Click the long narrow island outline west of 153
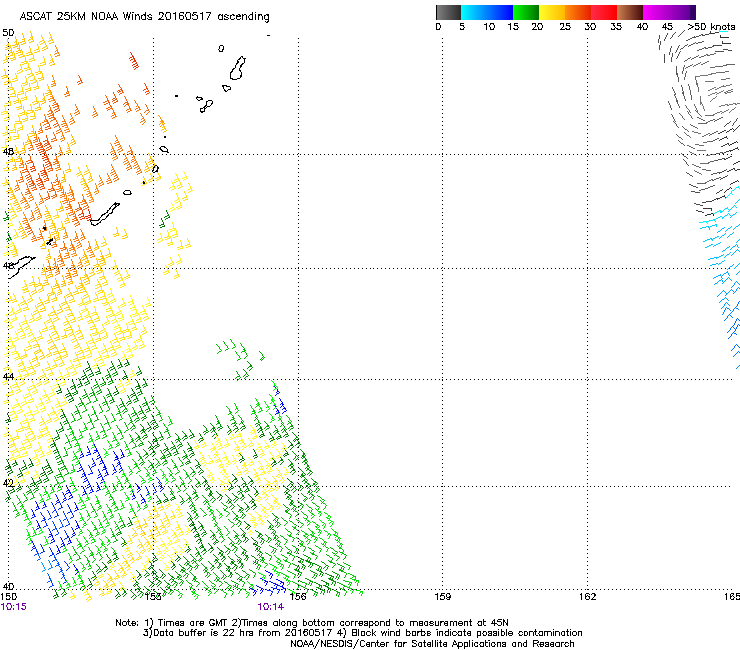This screenshot has height=650, width=740. point(105,214)
